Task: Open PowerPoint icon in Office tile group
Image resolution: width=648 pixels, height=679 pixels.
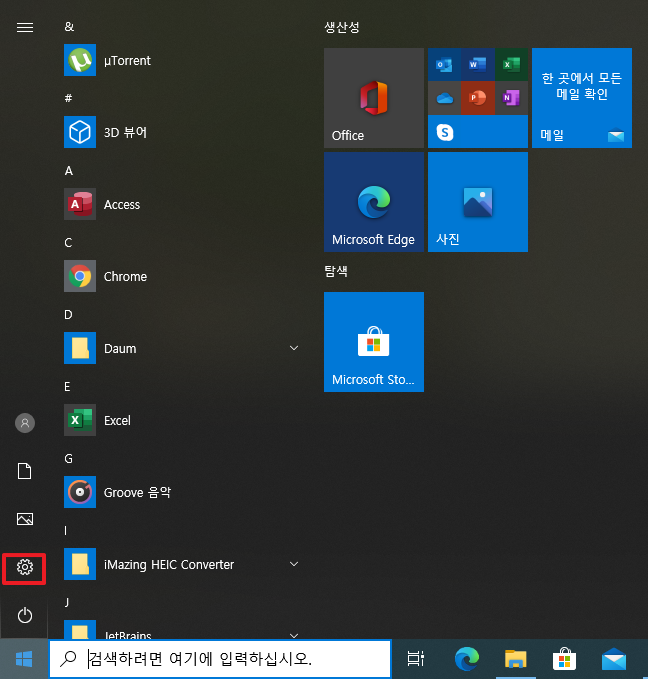Action: 477,98
